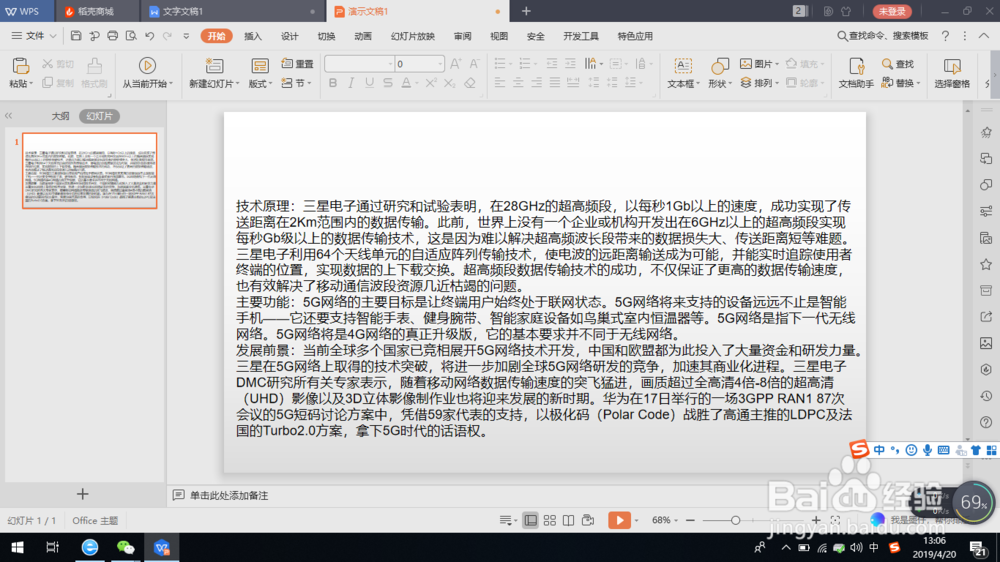Click the Print Preview icon
Screen dimensions: 1000x562
click(131, 36)
